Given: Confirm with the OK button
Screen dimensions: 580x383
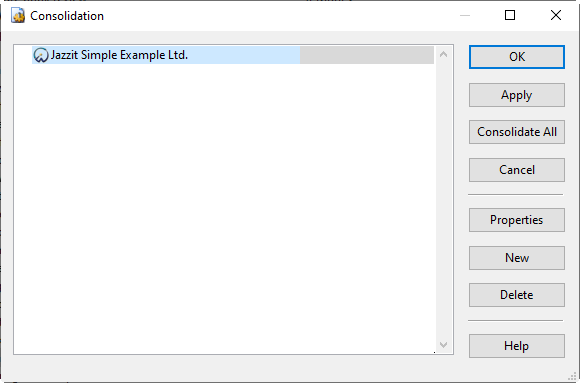Looking at the screenshot, I should (x=517, y=57).
